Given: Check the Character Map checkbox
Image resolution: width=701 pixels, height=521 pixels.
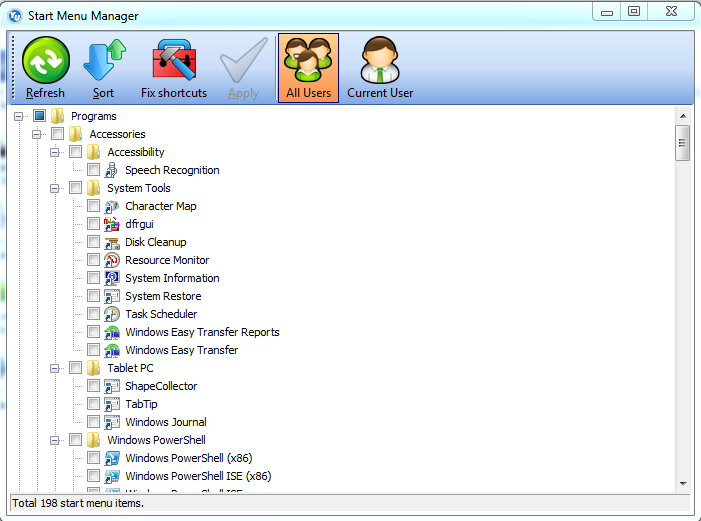Looking at the screenshot, I should pos(93,206).
